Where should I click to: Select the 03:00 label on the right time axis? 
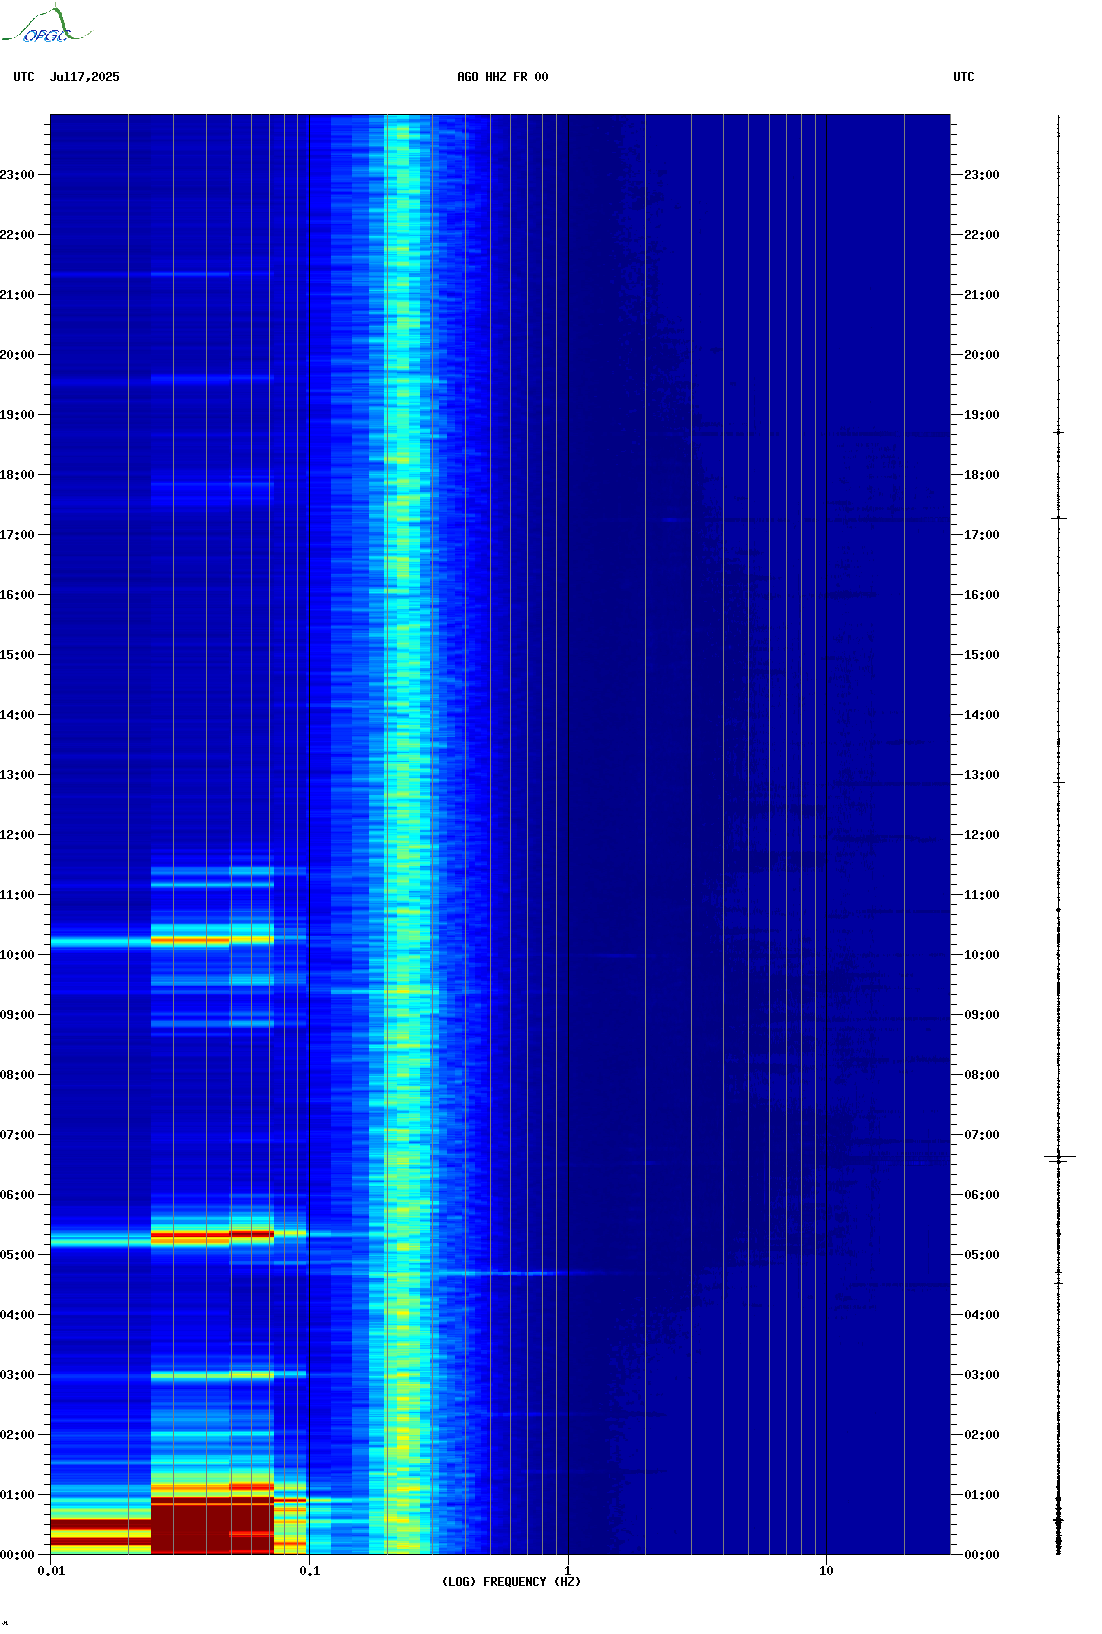tap(982, 1375)
